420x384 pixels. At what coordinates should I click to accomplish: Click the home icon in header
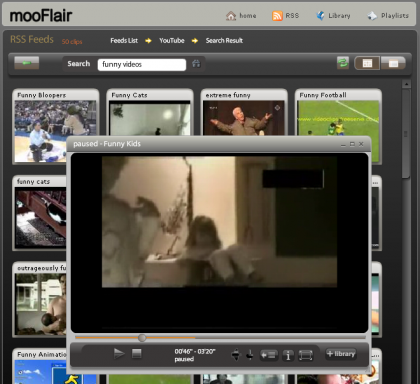(231, 16)
